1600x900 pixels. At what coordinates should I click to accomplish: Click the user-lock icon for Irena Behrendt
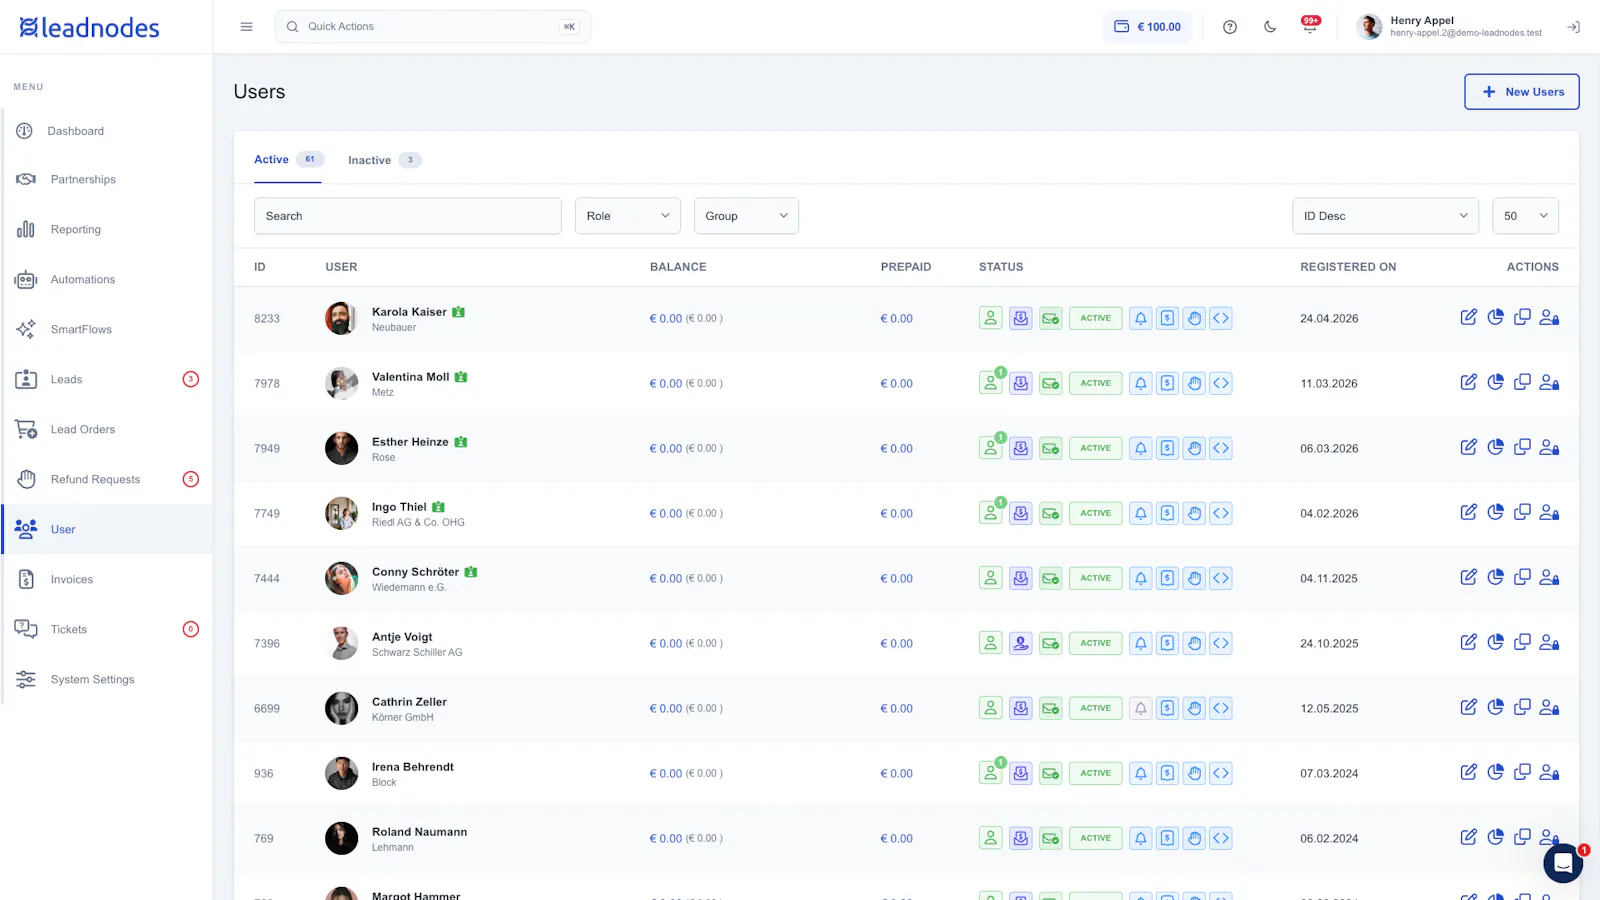tap(1549, 773)
